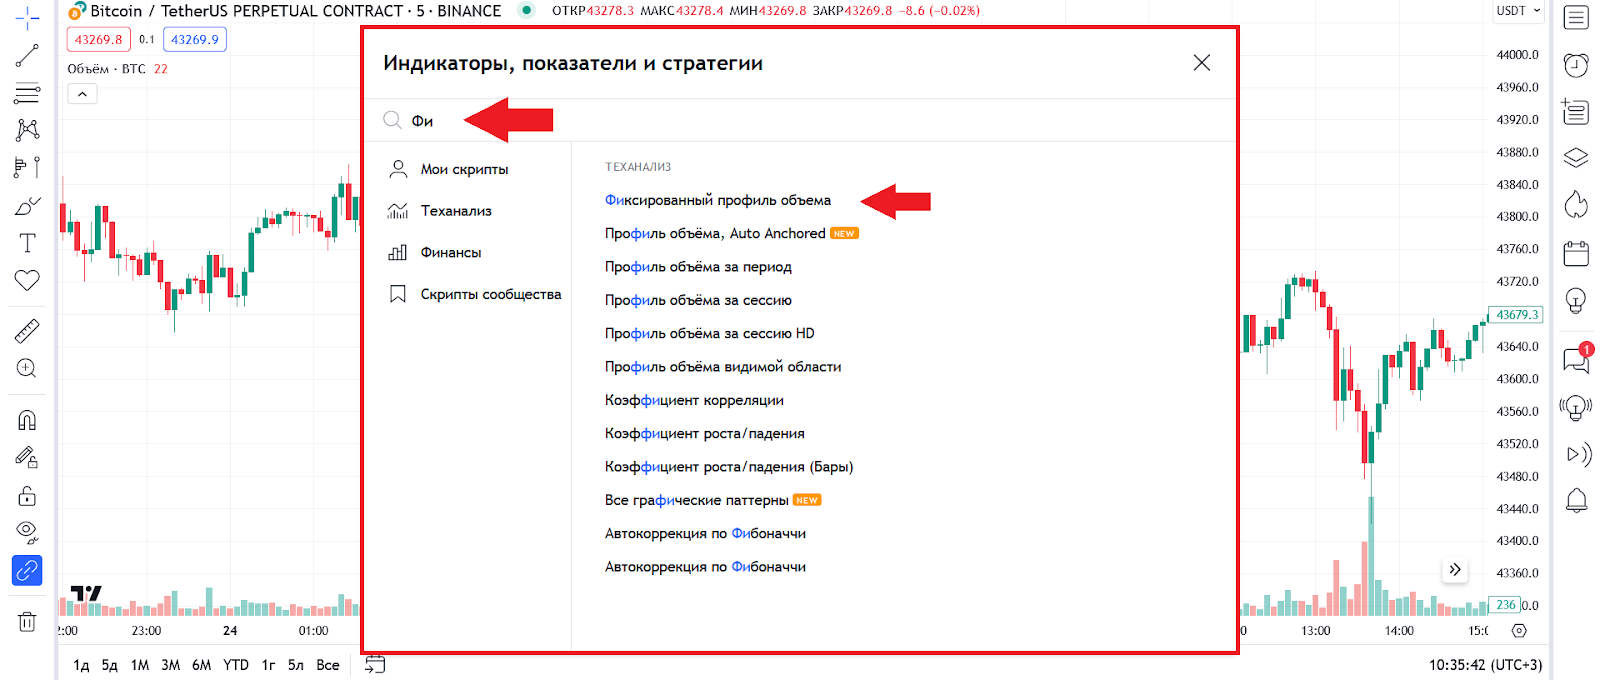Open the pattern drawing tools
Viewport: 1600px width, 680px height.
click(27, 130)
